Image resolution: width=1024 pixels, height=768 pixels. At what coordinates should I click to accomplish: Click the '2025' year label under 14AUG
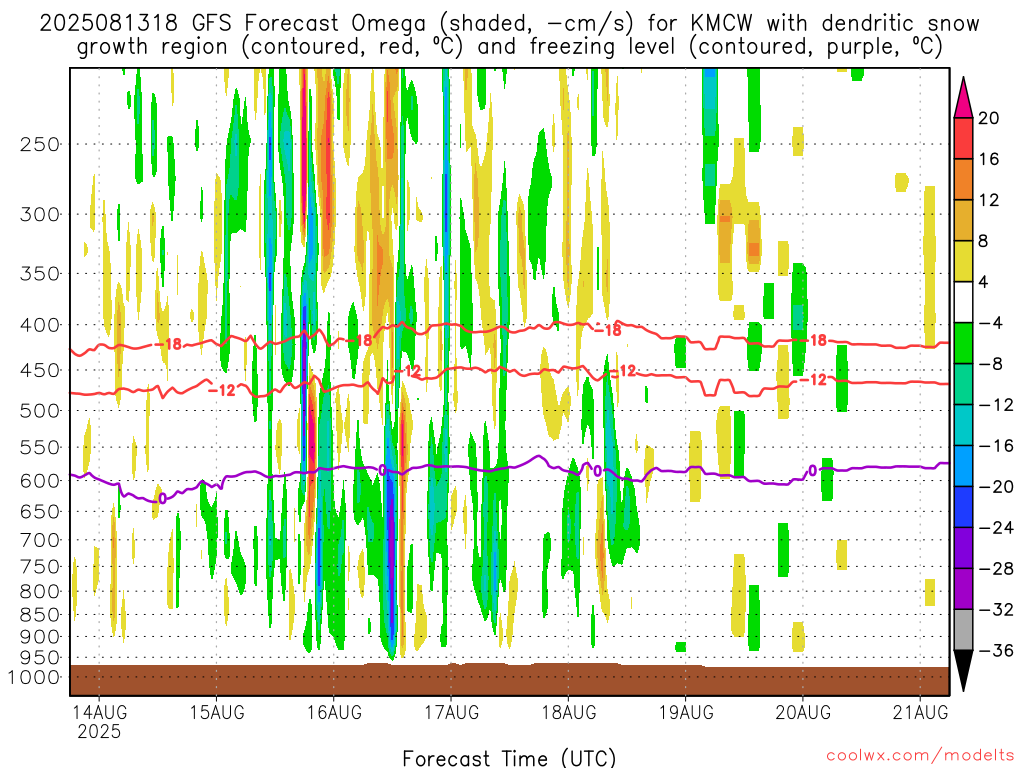99,731
